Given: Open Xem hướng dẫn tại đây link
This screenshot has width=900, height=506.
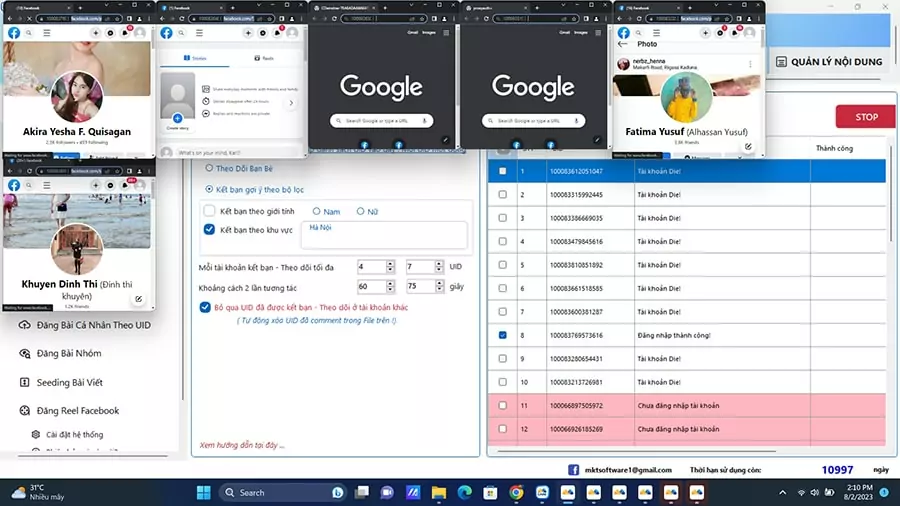Looking at the screenshot, I should point(242,445).
